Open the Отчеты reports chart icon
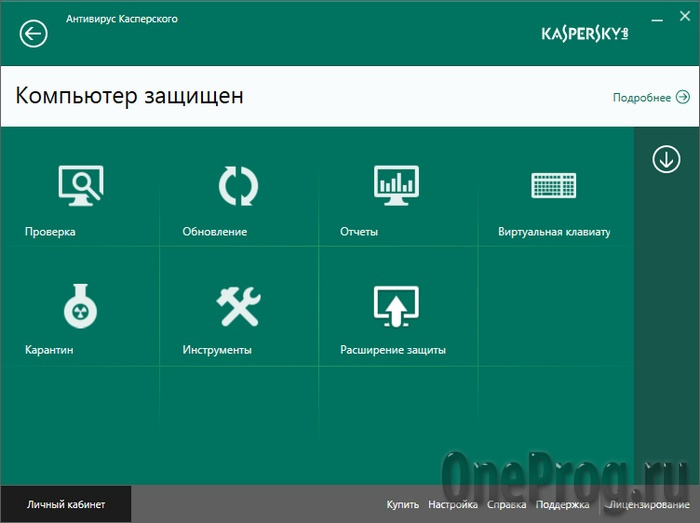The height and width of the screenshot is (523, 700). click(x=396, y=186)
